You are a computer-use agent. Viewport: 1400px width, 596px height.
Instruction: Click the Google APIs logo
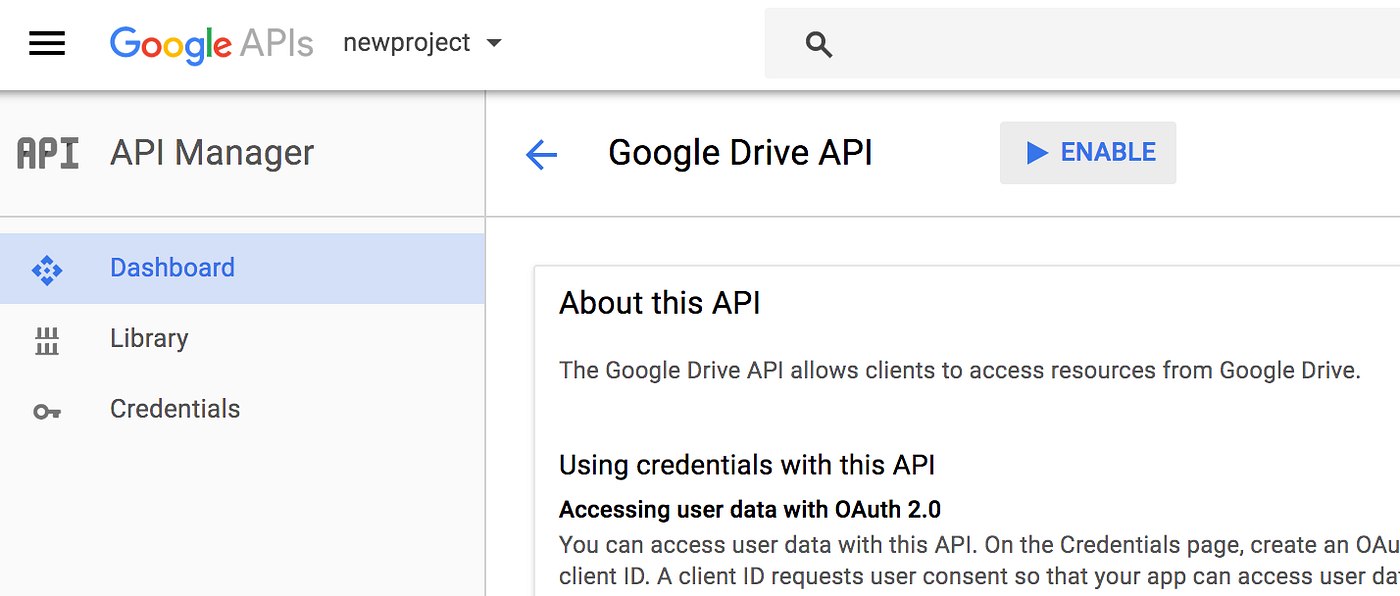(x=211, y=44)
